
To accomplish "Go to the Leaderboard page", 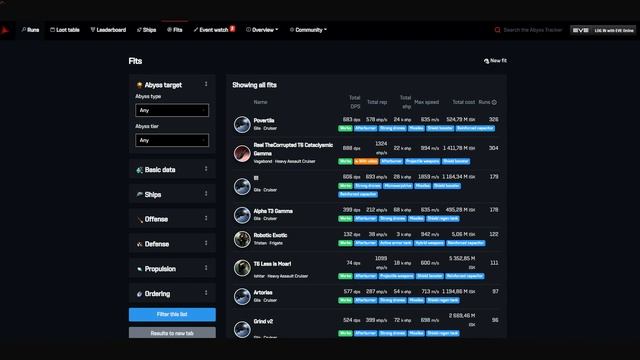I will 108,30.
